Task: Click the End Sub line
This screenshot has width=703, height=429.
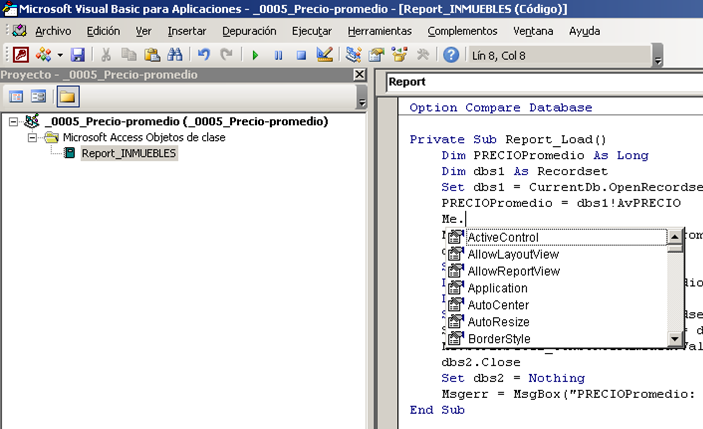Action: pyautogui.click(x=437, y=410)
